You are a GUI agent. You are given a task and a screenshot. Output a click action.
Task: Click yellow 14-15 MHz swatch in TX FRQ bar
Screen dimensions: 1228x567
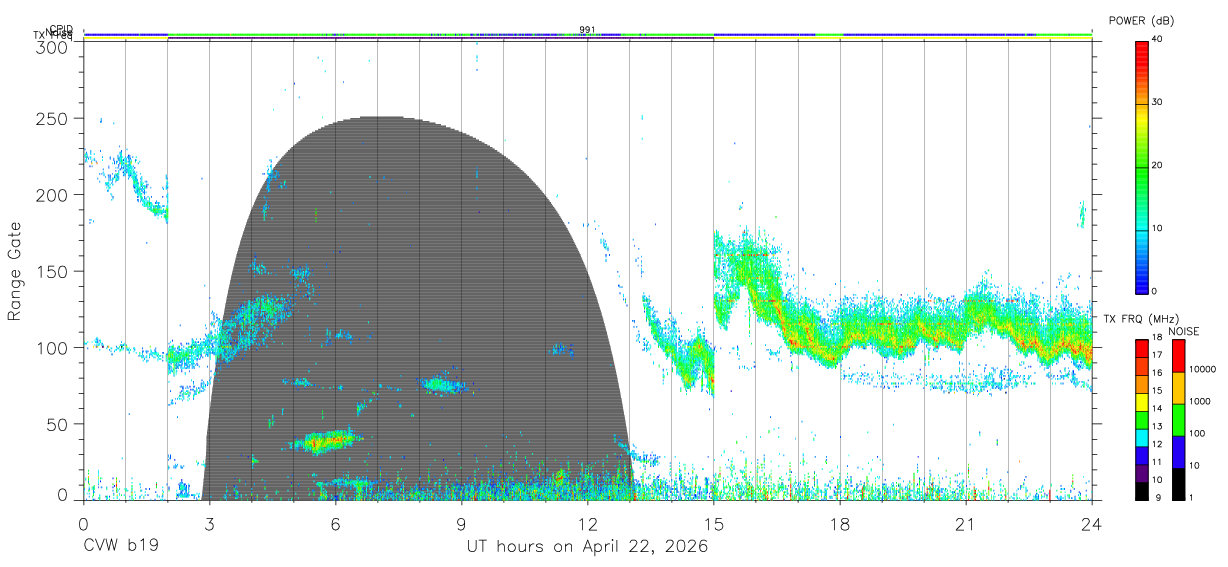[x=1142, y=400]
